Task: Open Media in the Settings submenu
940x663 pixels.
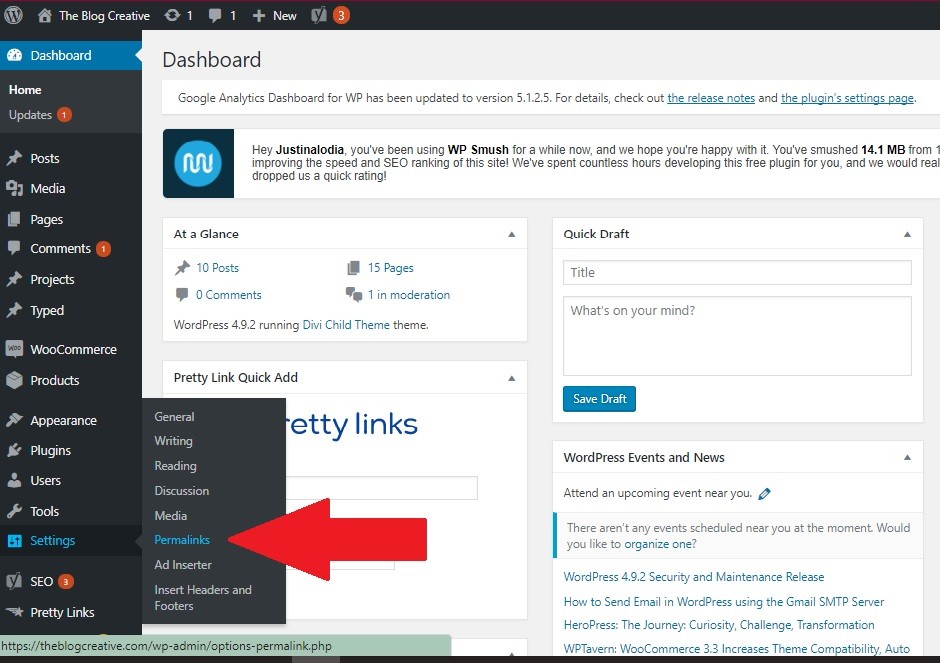Action: click(x=171, y=516)
